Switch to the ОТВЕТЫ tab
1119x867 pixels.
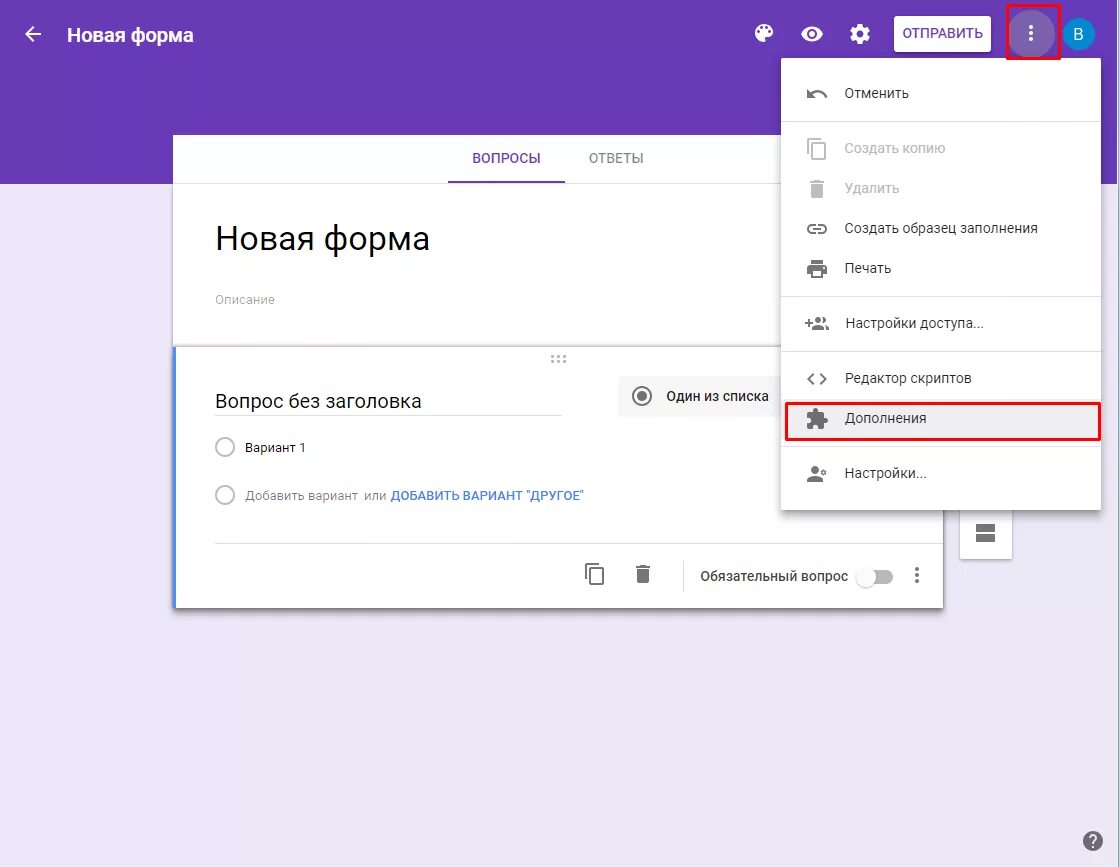click(616, 158)
